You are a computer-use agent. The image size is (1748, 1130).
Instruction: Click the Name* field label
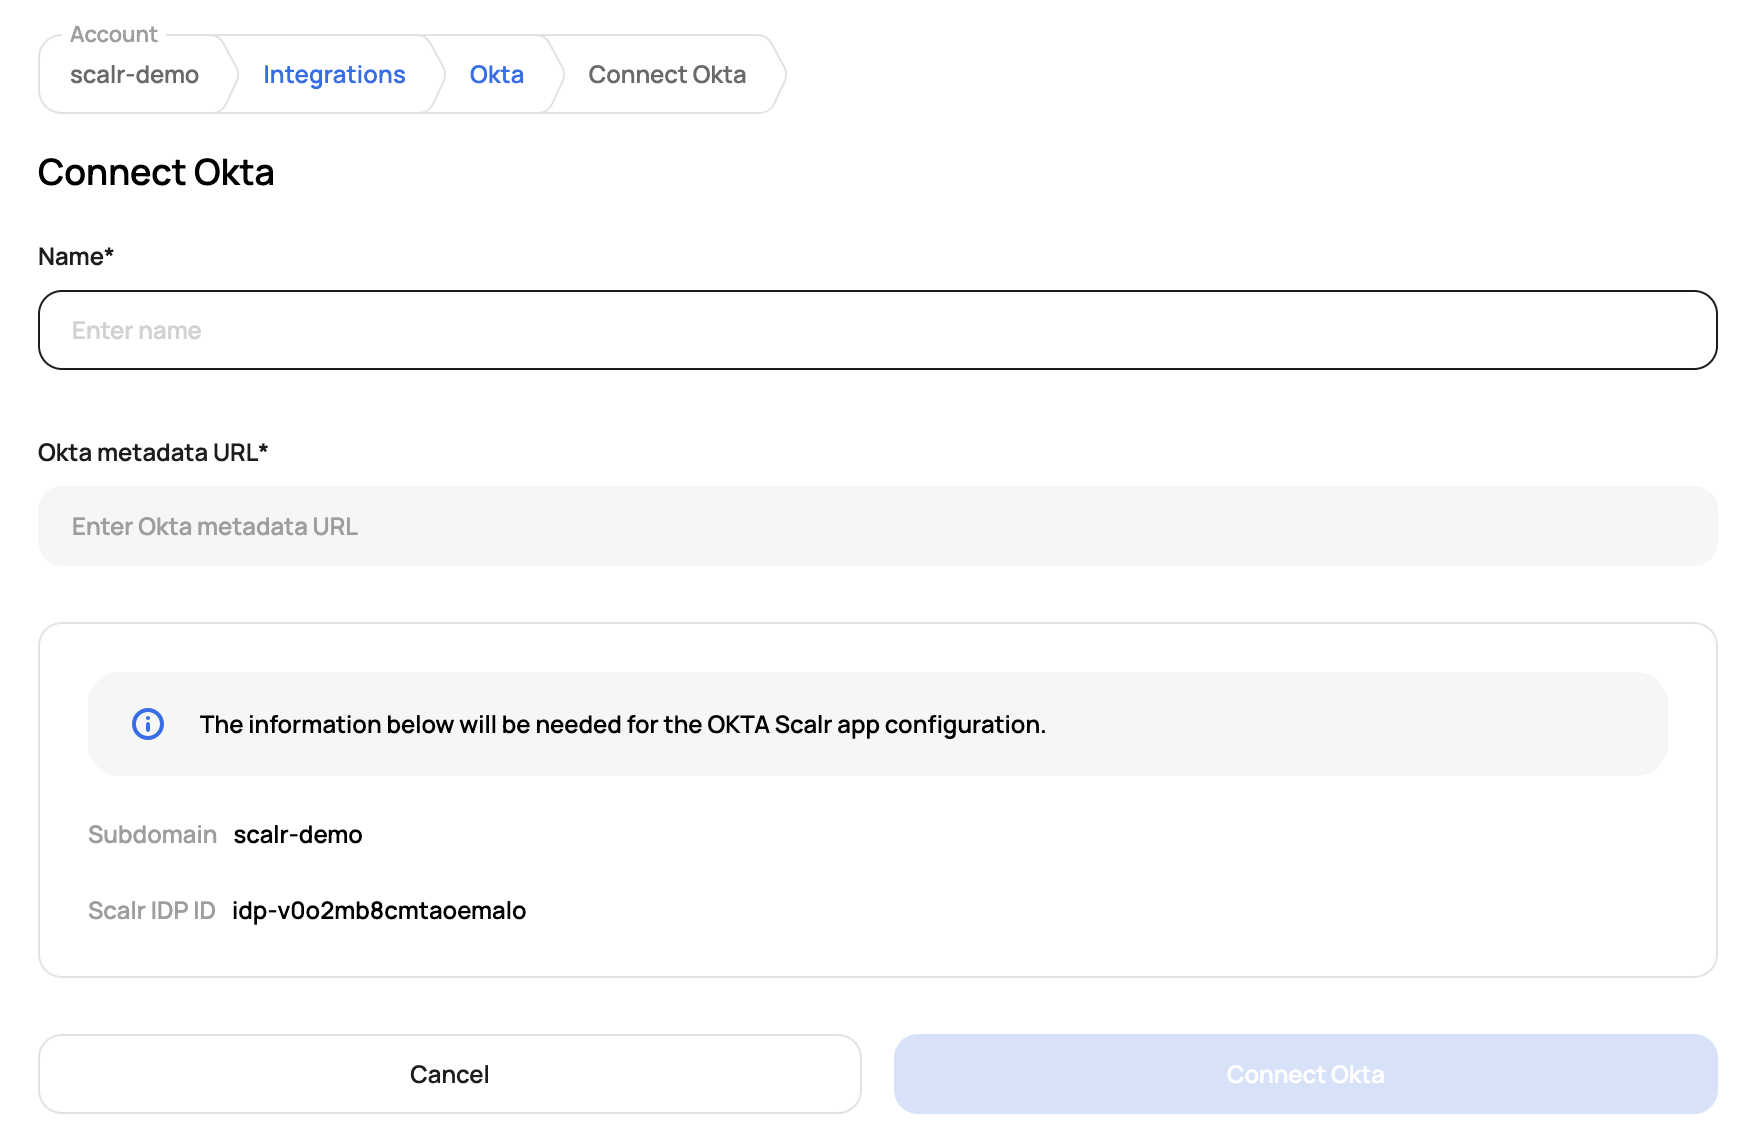tap(76, 256)
